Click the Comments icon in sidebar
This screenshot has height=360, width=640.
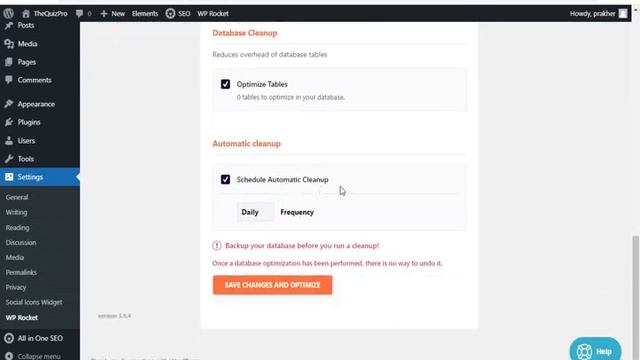point(9,80)
